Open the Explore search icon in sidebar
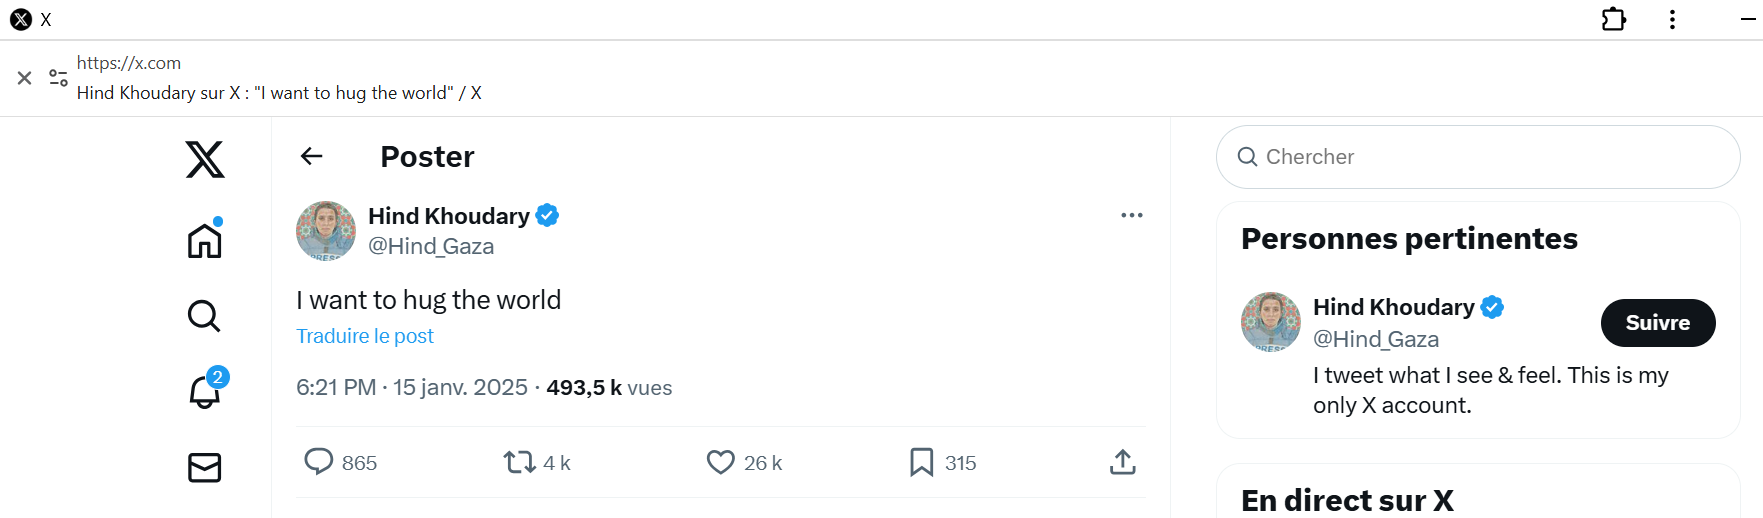Screen dimensions: 1763x518 (x=204, y=316)
